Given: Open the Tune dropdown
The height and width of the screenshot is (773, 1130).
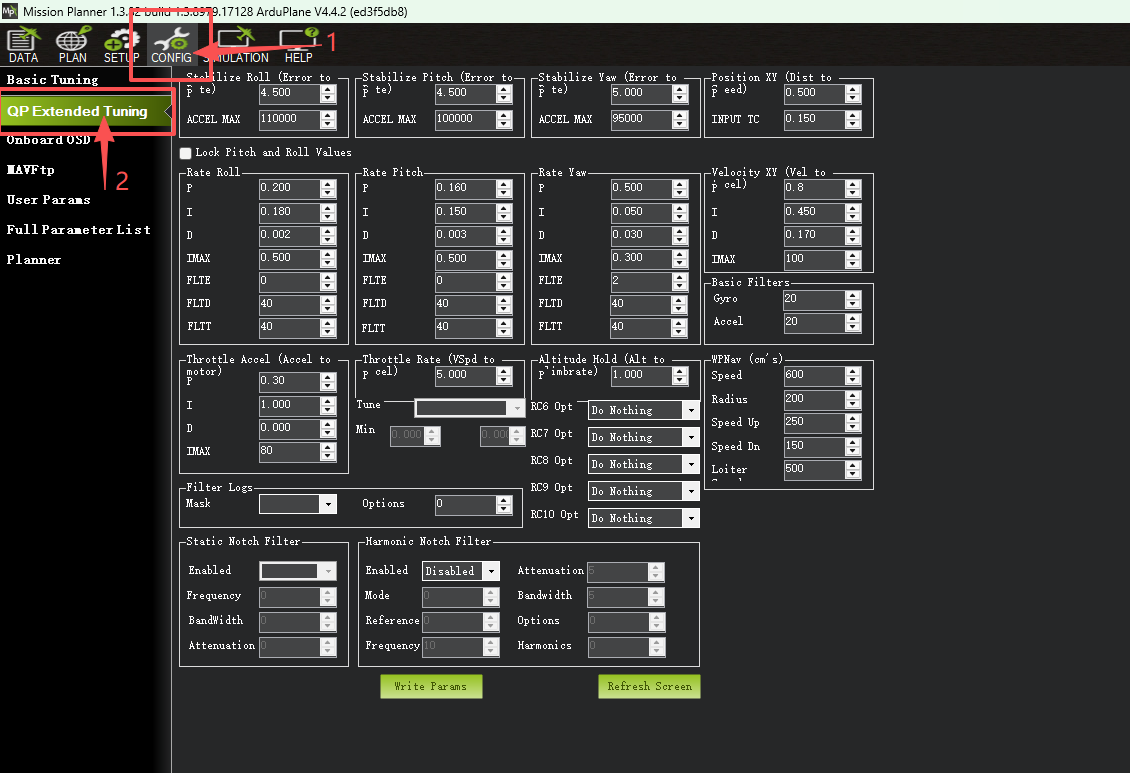Looking at the screenshot, I should tap(469, 408).
